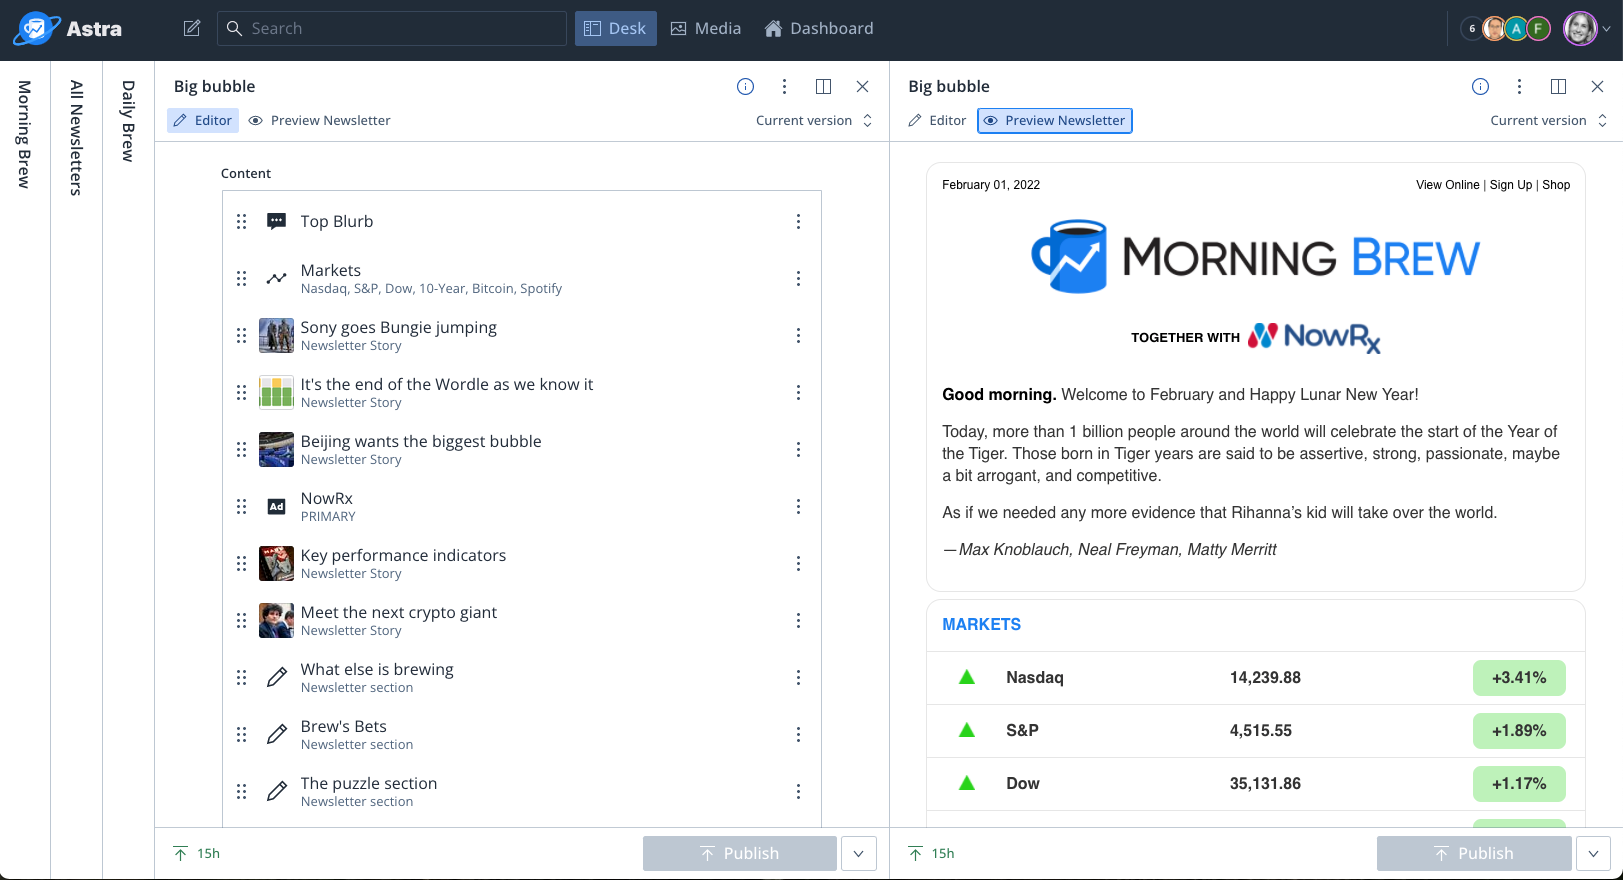Open The puzzle section item
The width and height of the screenshot is (1623, 880).
[x=522, y=791]
